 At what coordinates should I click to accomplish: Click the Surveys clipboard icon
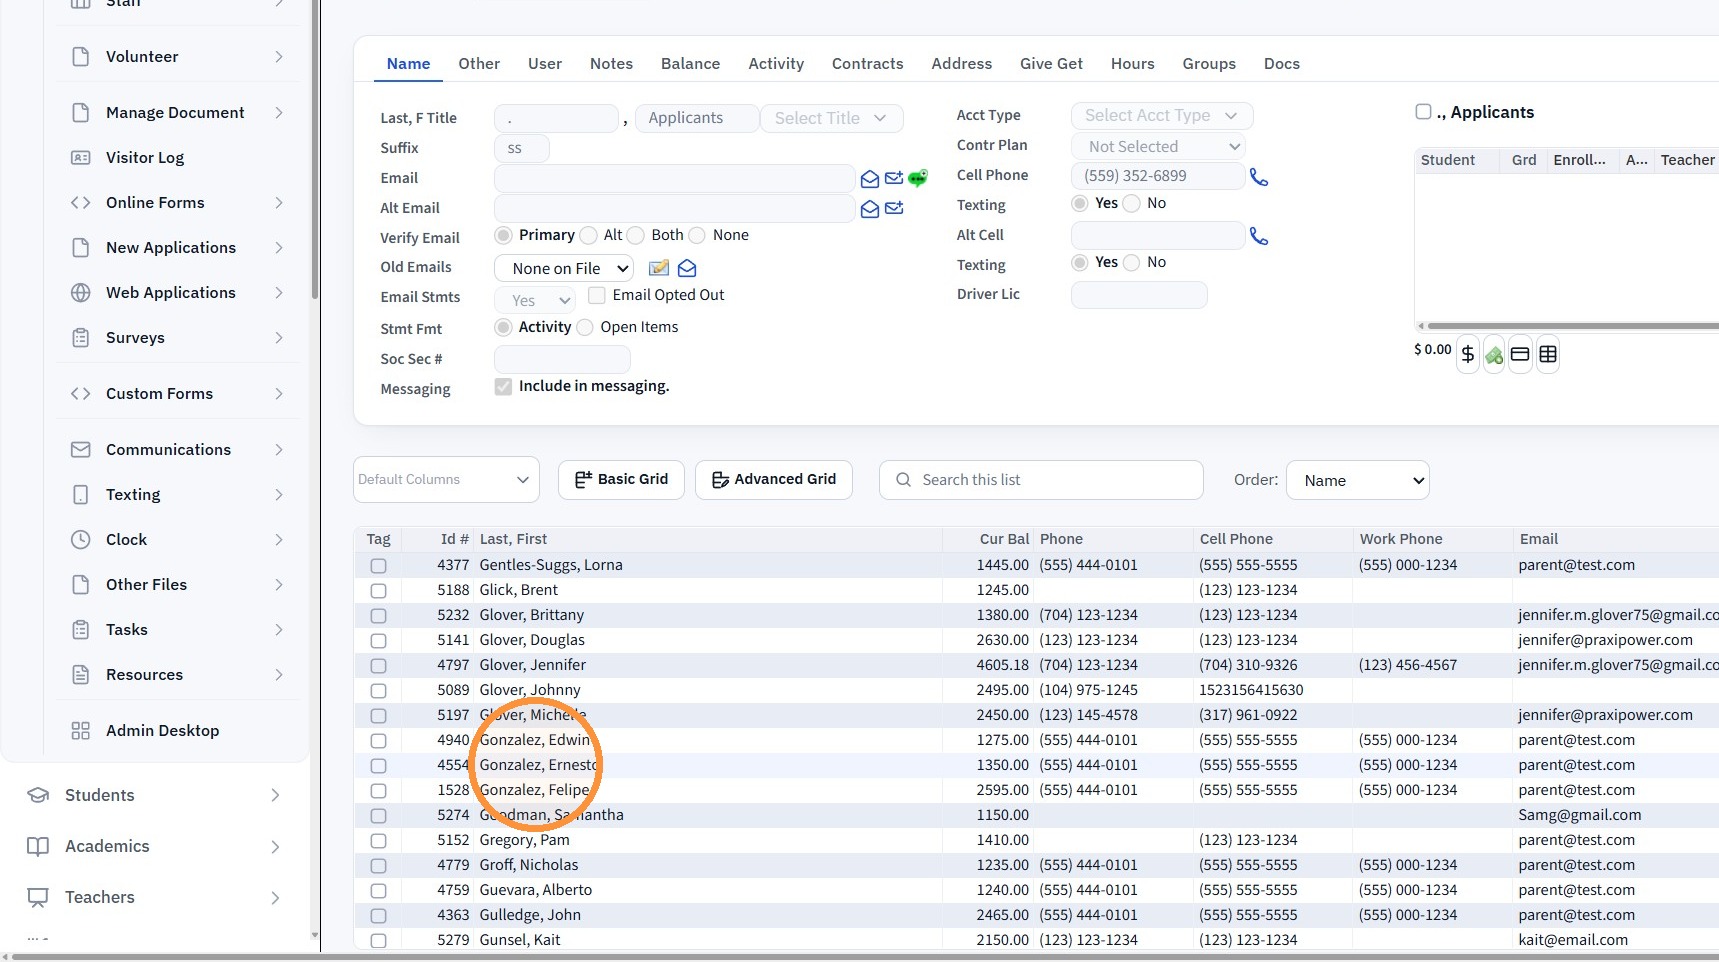coord(81,337)
